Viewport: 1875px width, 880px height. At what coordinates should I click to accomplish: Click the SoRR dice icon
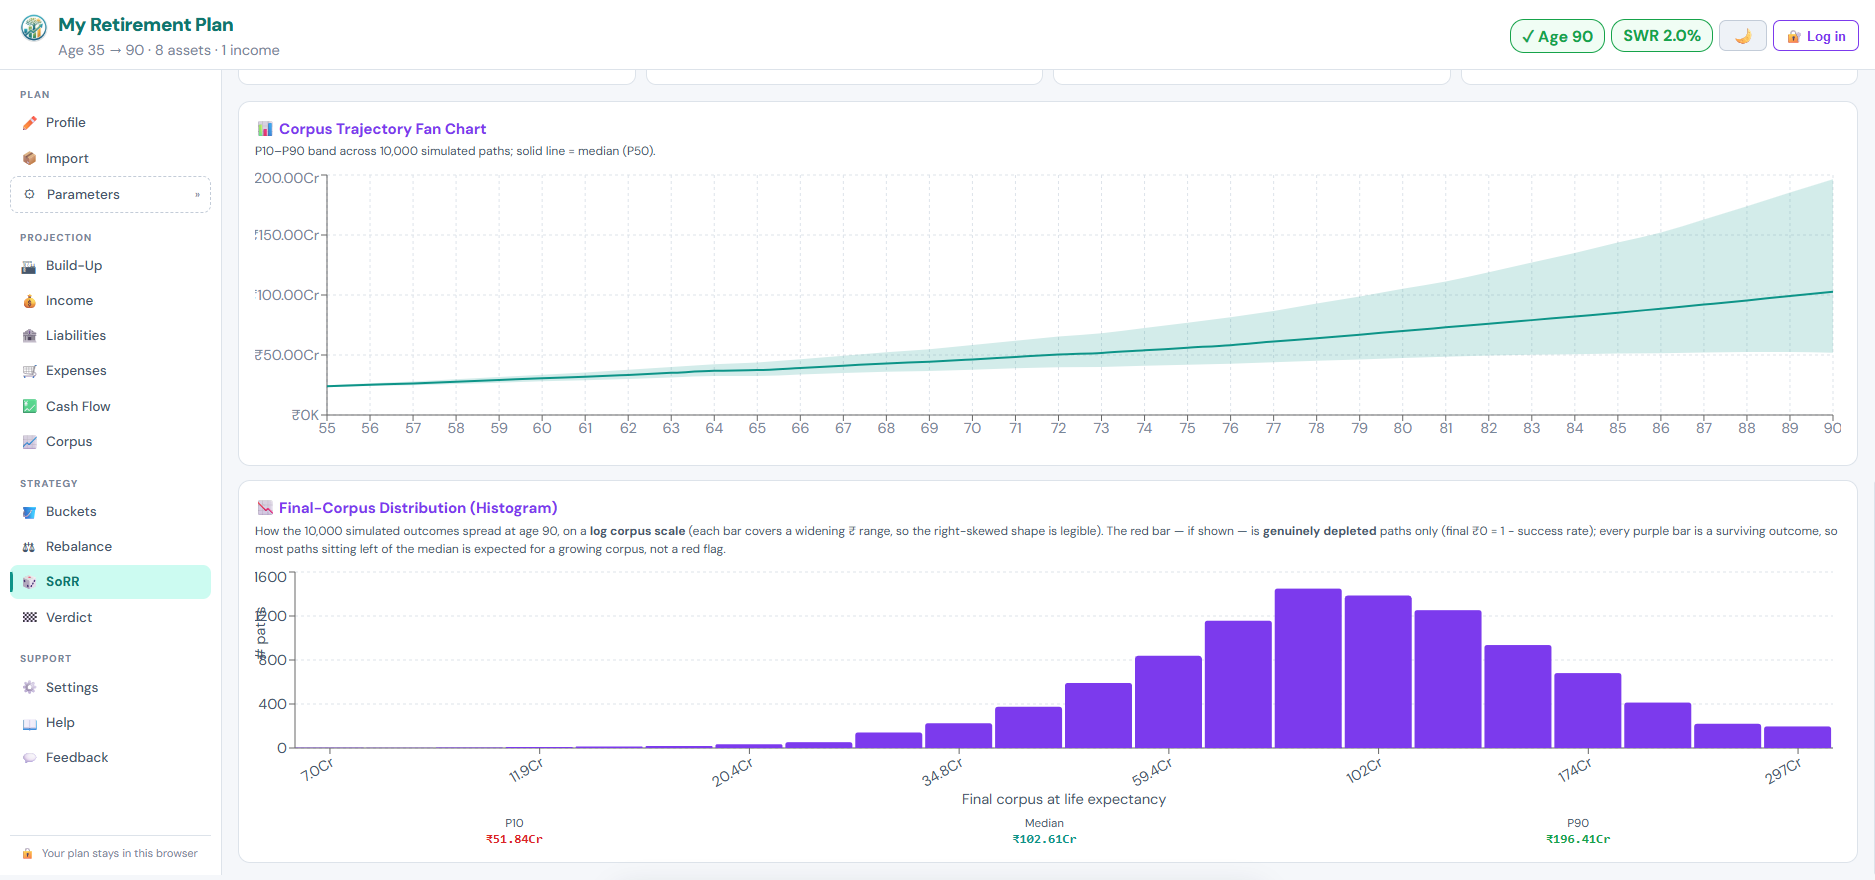(x=30, y=582)
